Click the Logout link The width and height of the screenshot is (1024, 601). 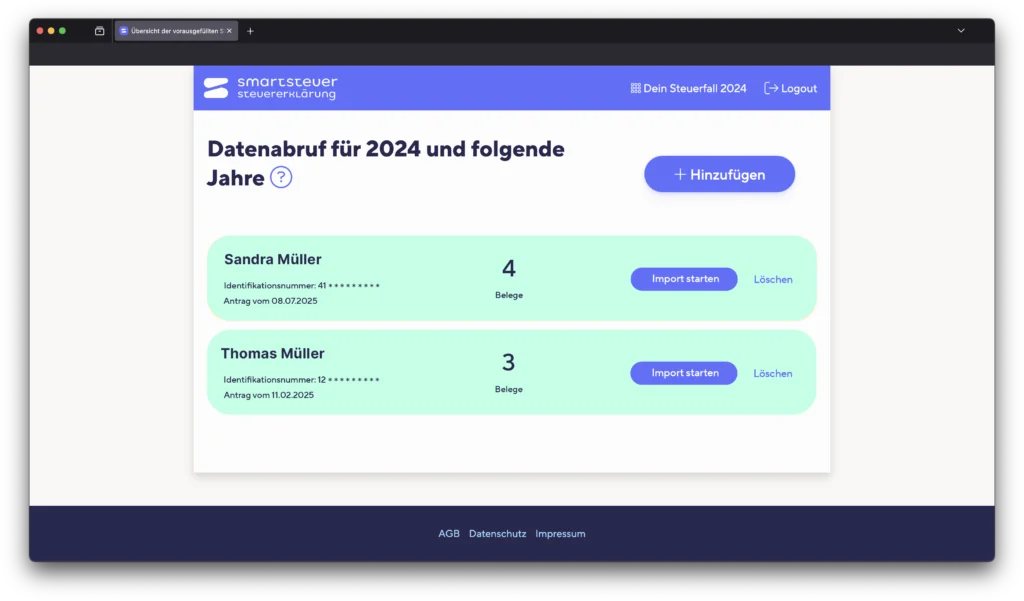coord(790,88)
